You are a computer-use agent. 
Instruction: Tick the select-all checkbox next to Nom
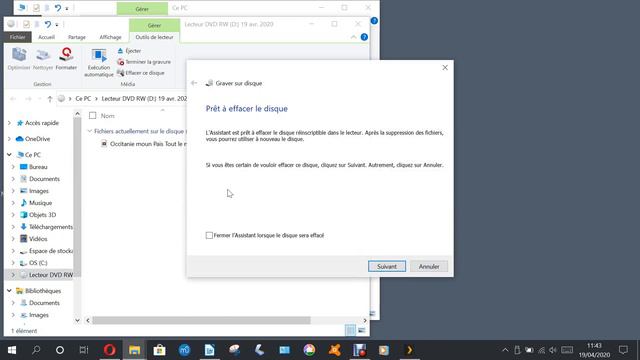(x=93, y=116)
